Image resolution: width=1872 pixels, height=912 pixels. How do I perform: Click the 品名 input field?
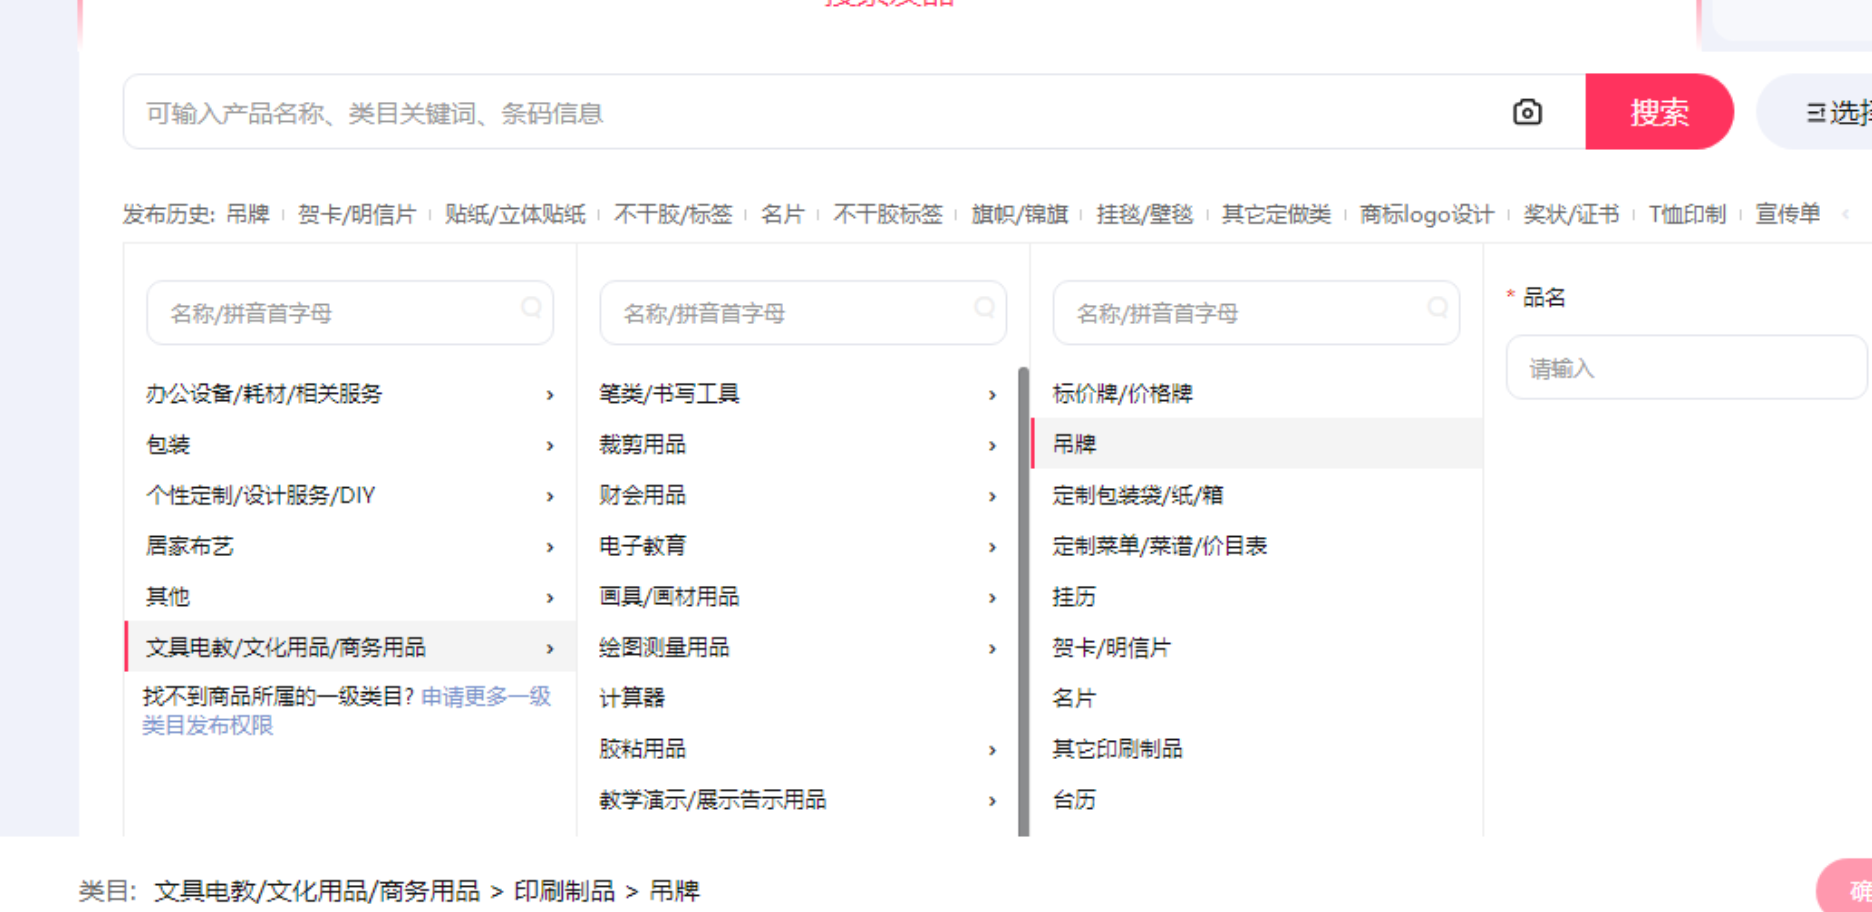coord(1686,368)
